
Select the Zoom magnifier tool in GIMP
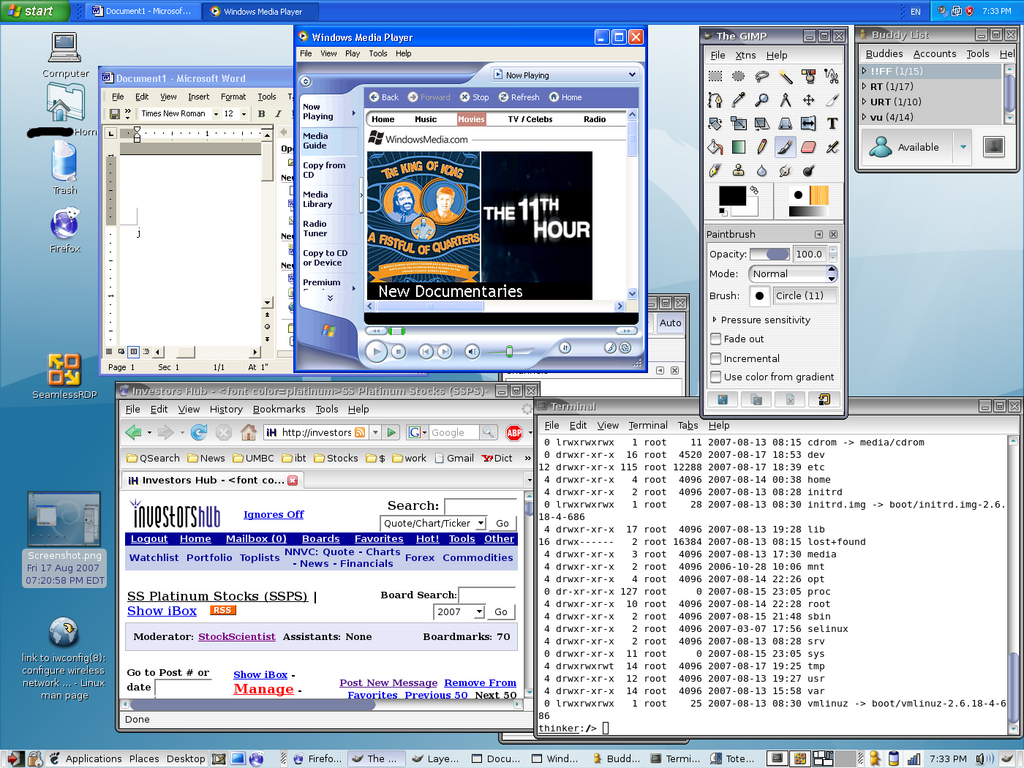coord(761,100)
